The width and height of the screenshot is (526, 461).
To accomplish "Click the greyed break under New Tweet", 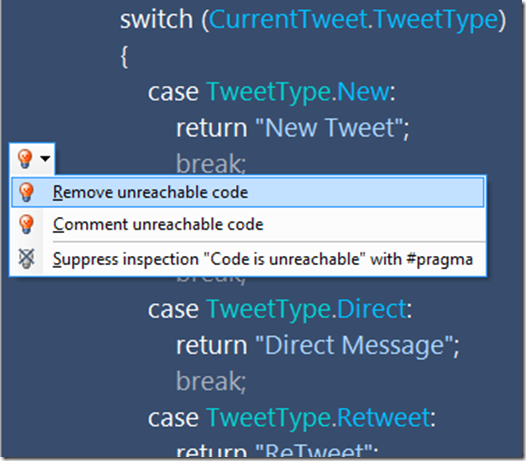I will click(x=211, y=164).
